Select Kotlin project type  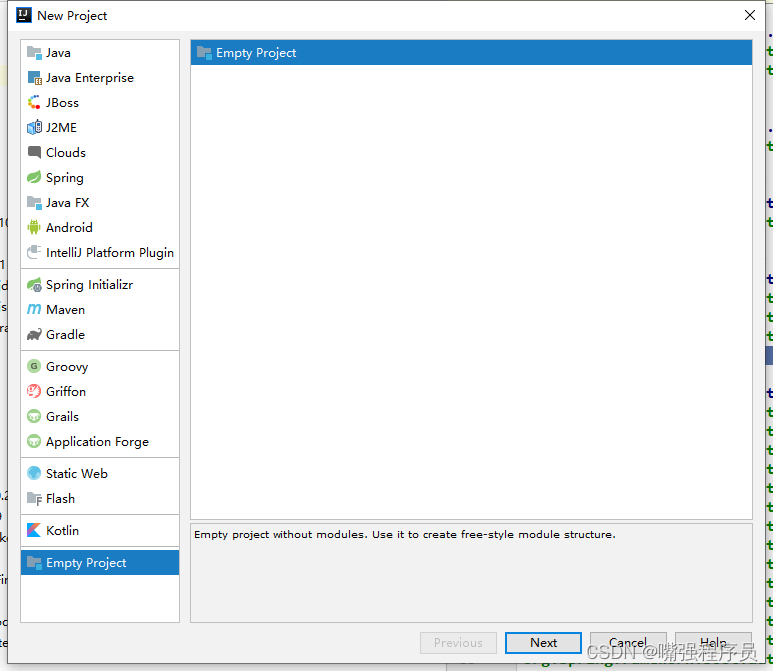point(100,530)
